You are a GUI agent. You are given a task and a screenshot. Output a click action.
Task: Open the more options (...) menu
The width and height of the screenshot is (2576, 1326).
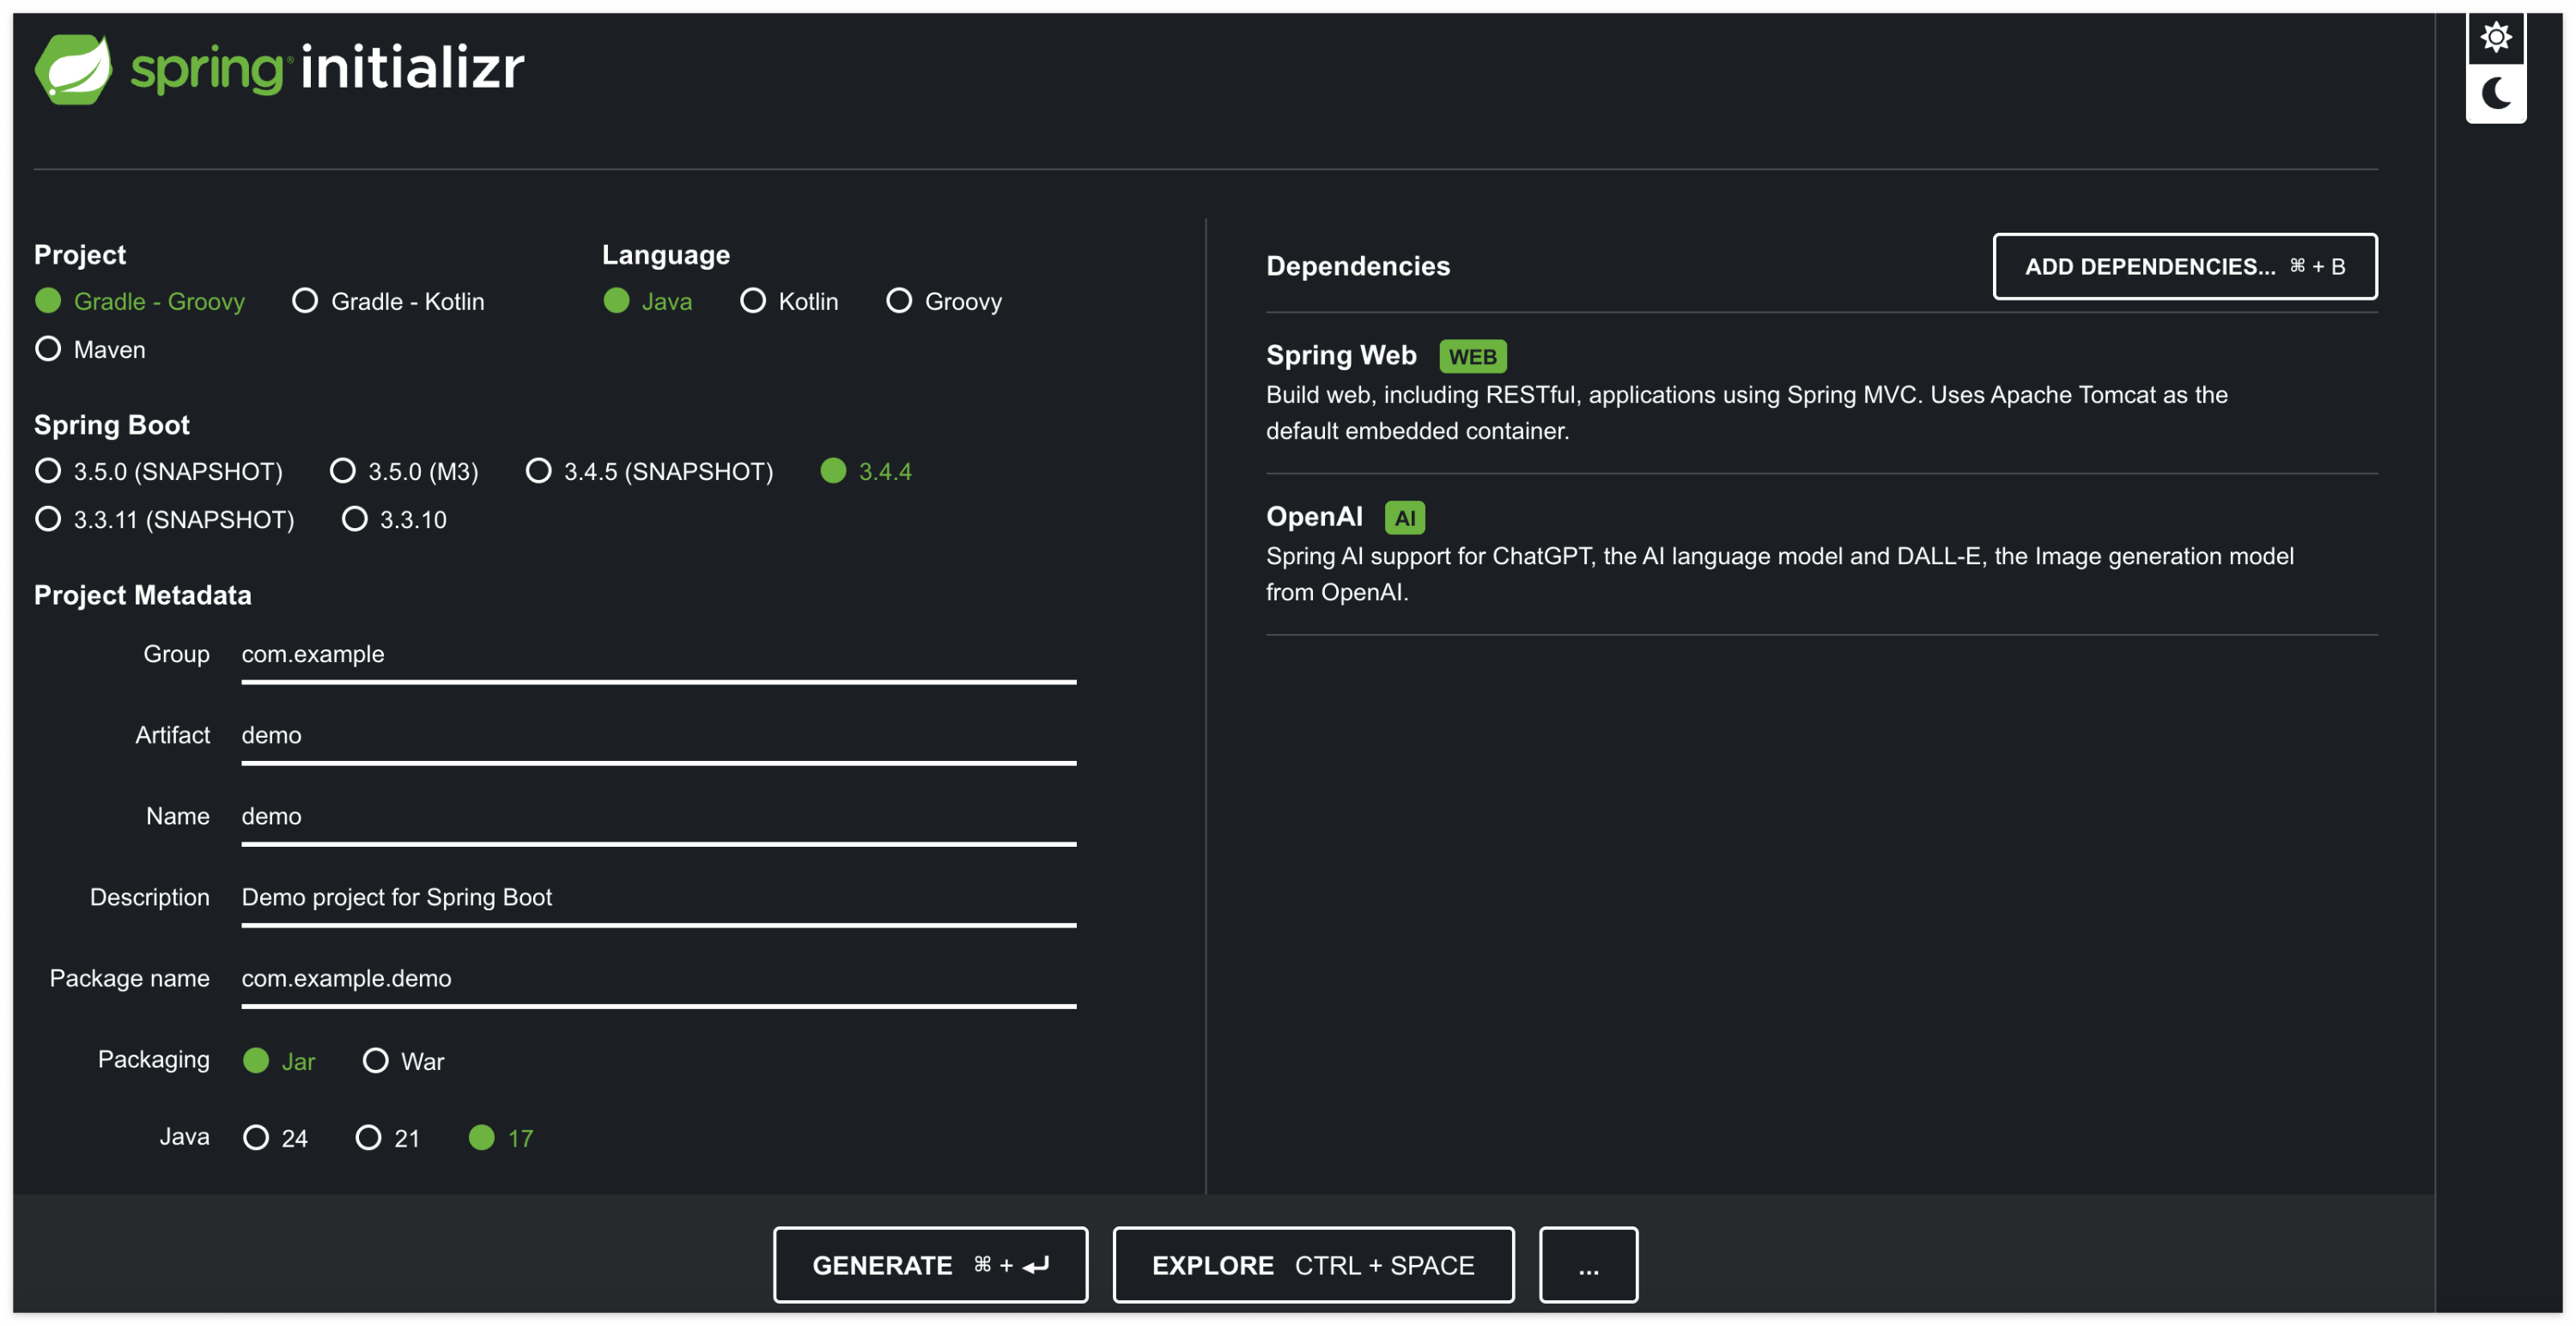click(1587, 1265)
